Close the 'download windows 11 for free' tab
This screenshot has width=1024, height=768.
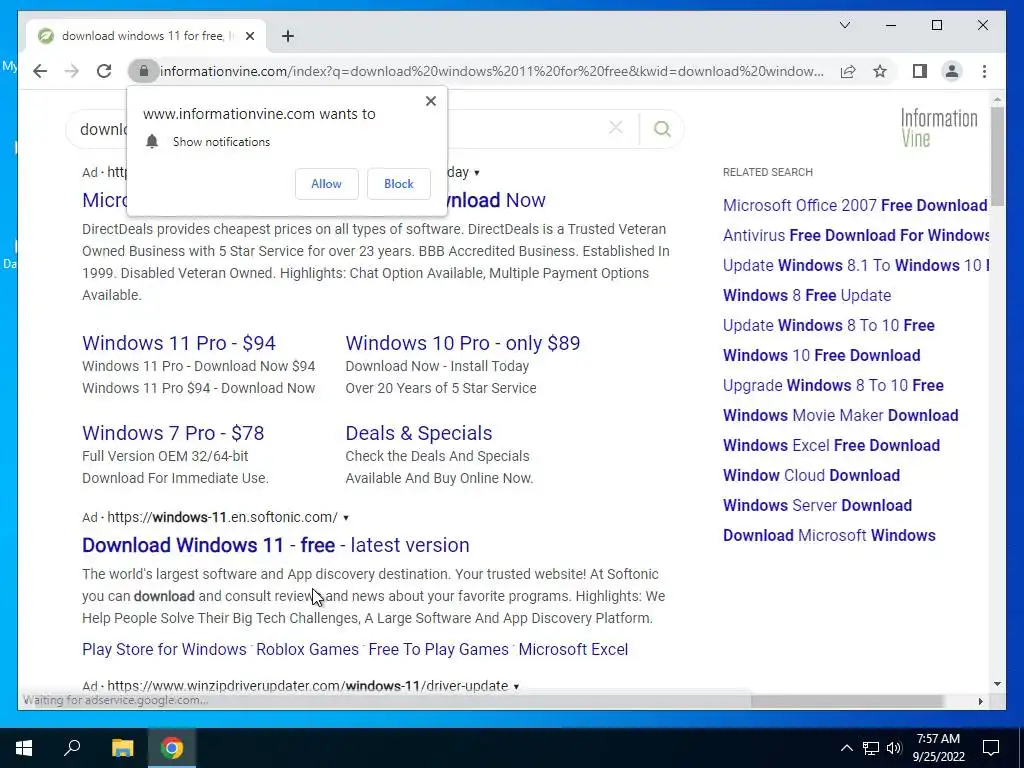249,36
